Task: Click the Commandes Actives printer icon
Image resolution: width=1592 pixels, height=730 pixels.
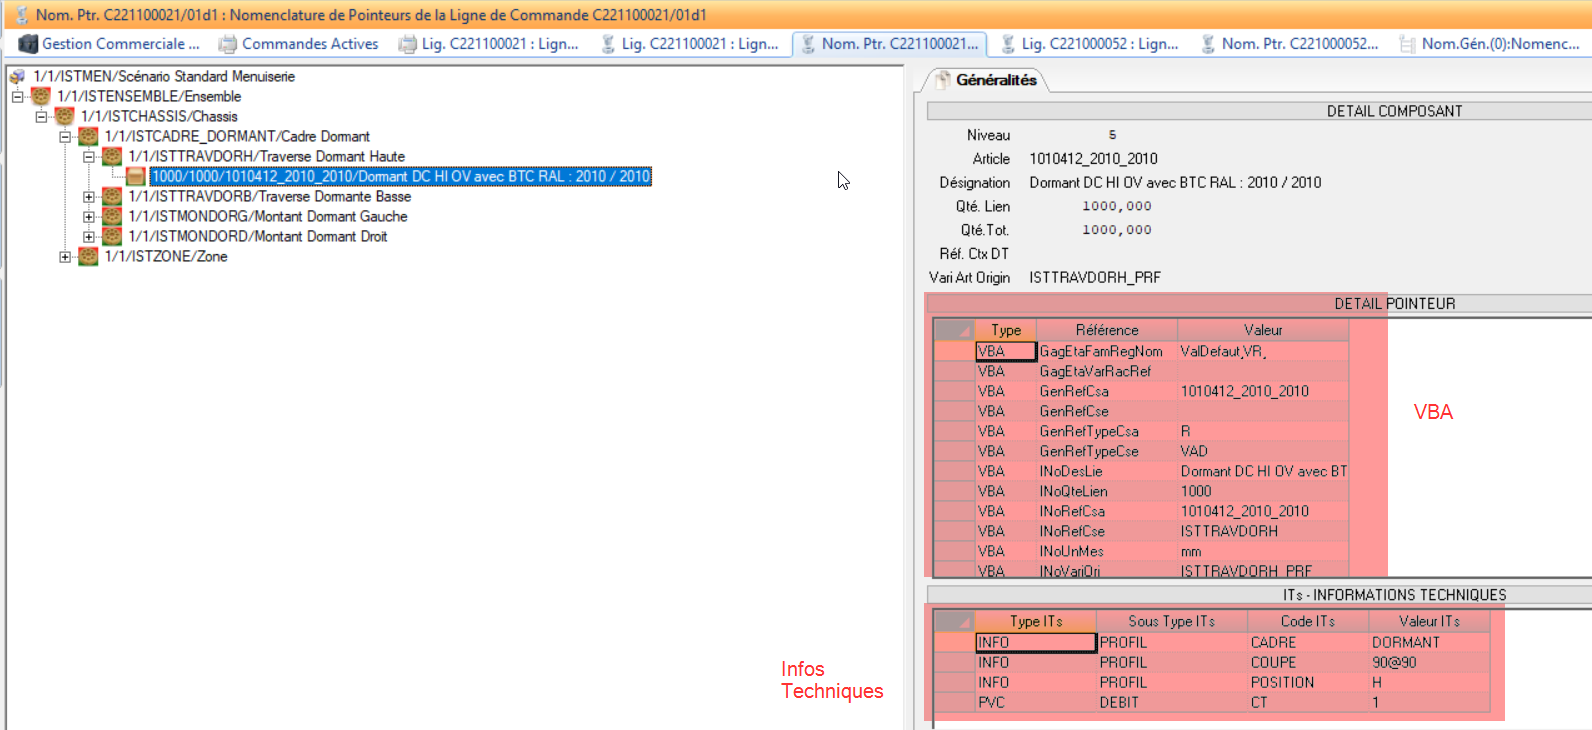Action: point(228,44)
